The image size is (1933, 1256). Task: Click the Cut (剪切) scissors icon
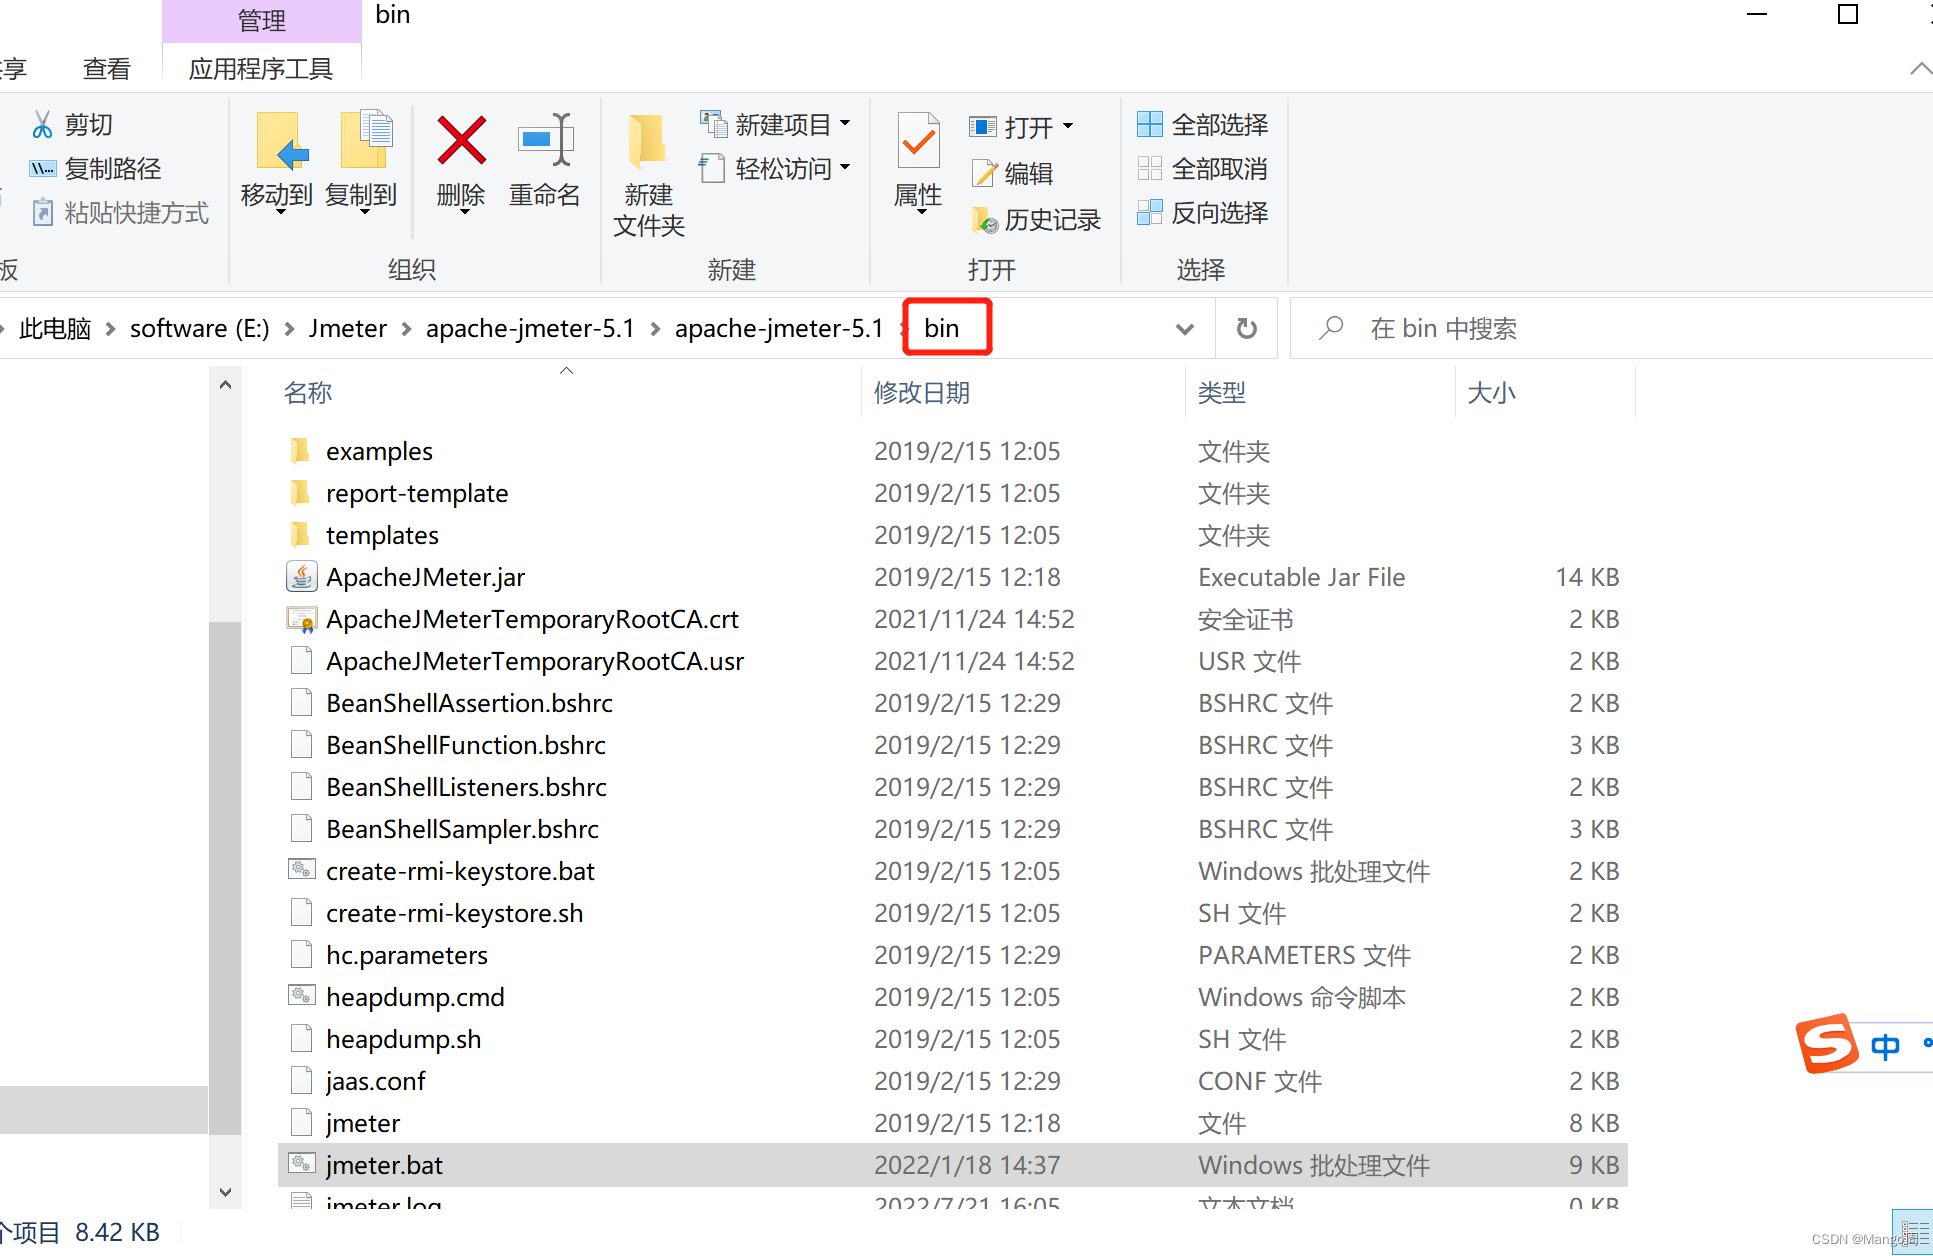[x=42, y=125]
